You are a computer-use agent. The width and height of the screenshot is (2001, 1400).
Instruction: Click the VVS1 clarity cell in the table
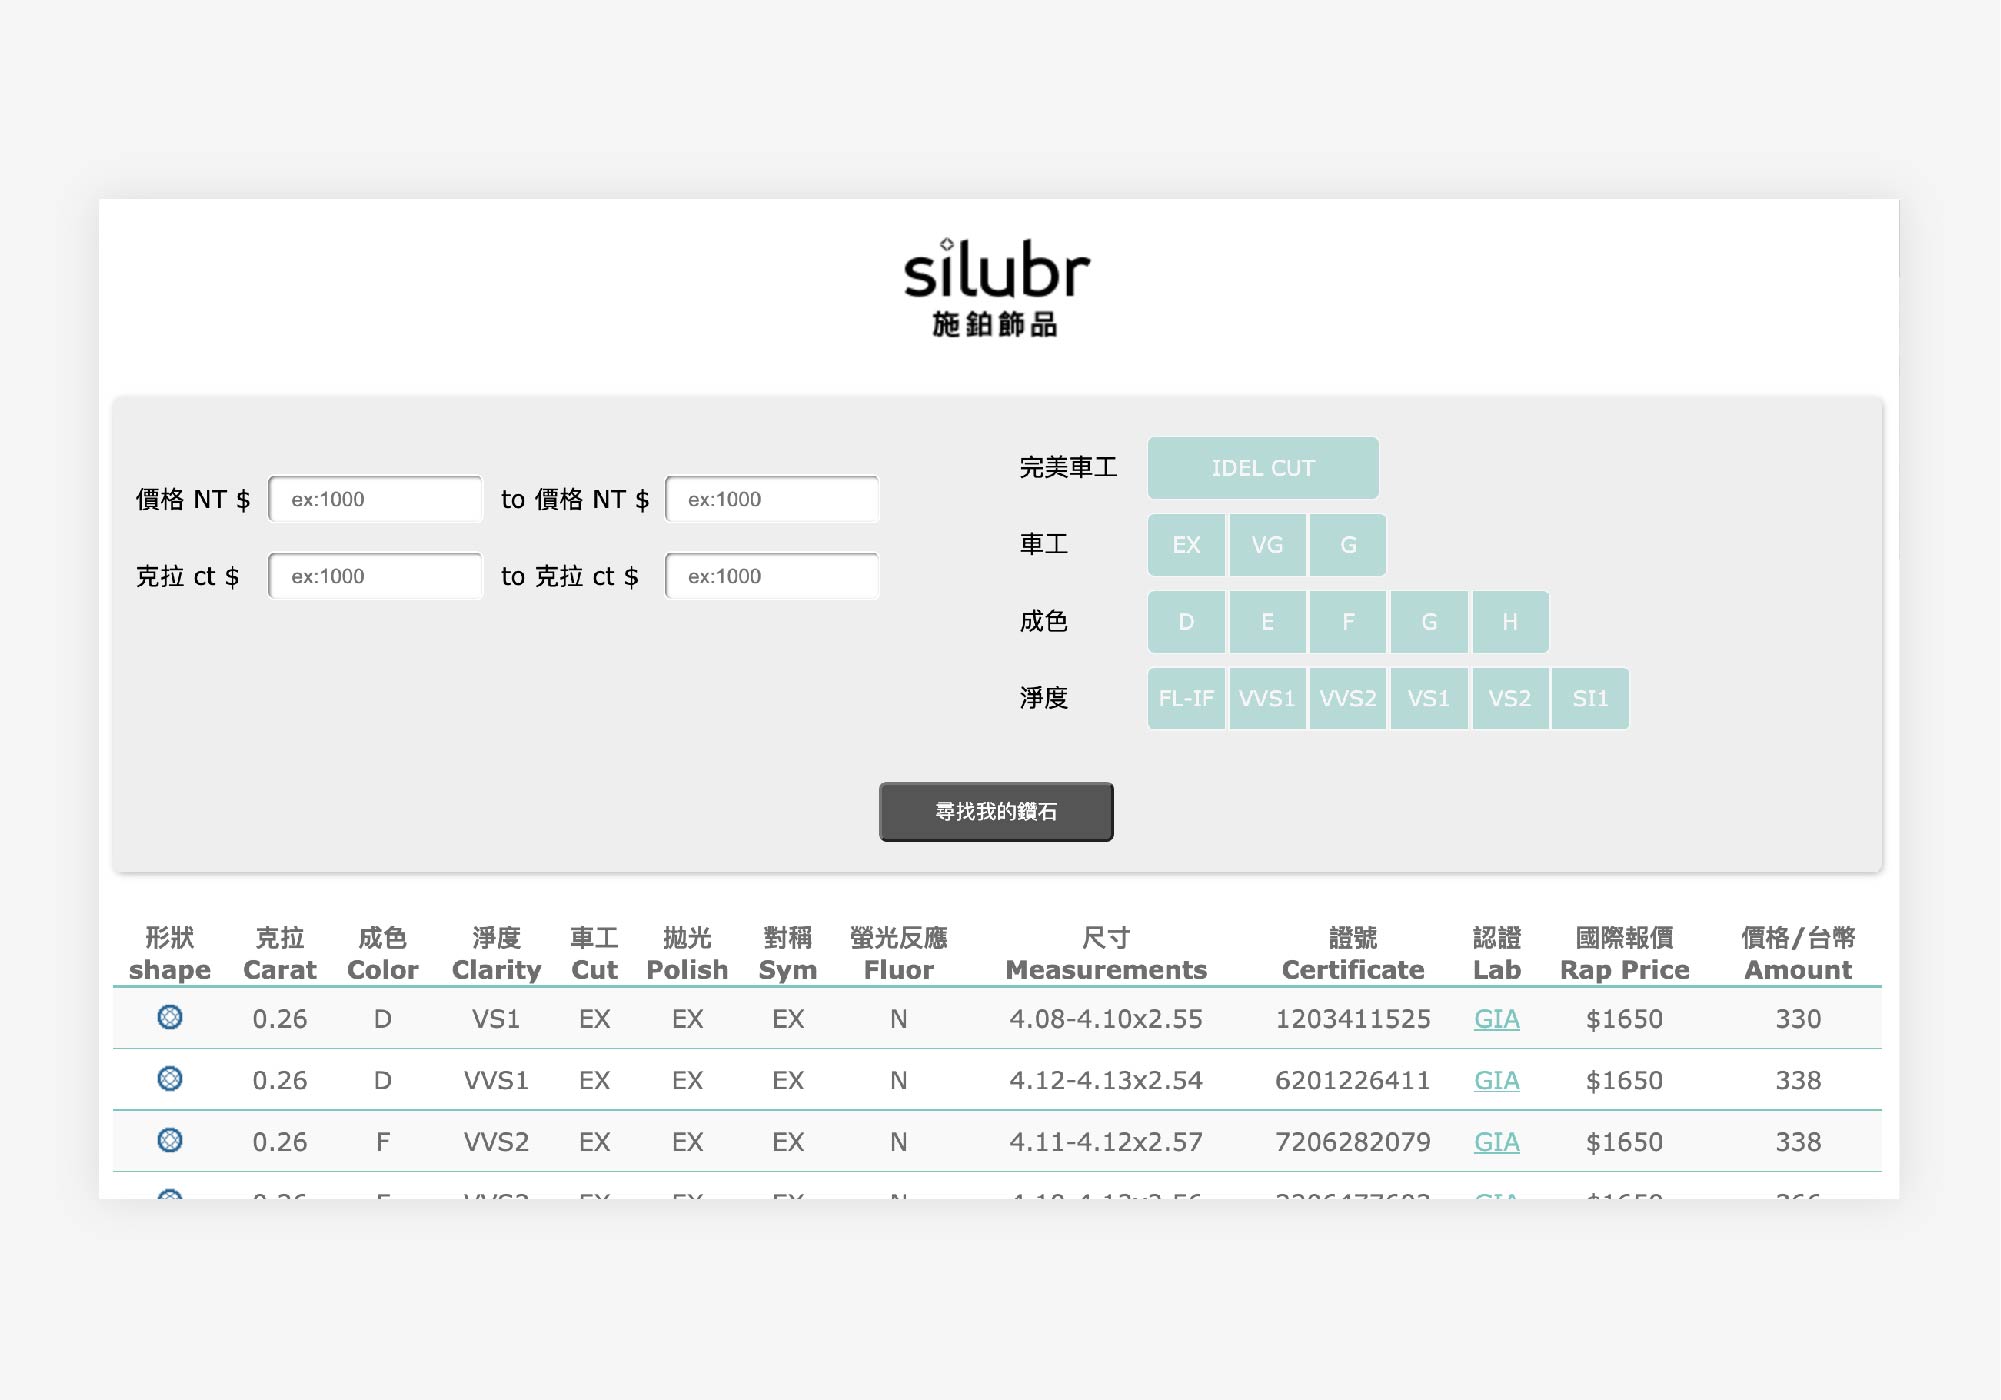click(496, 1080)
